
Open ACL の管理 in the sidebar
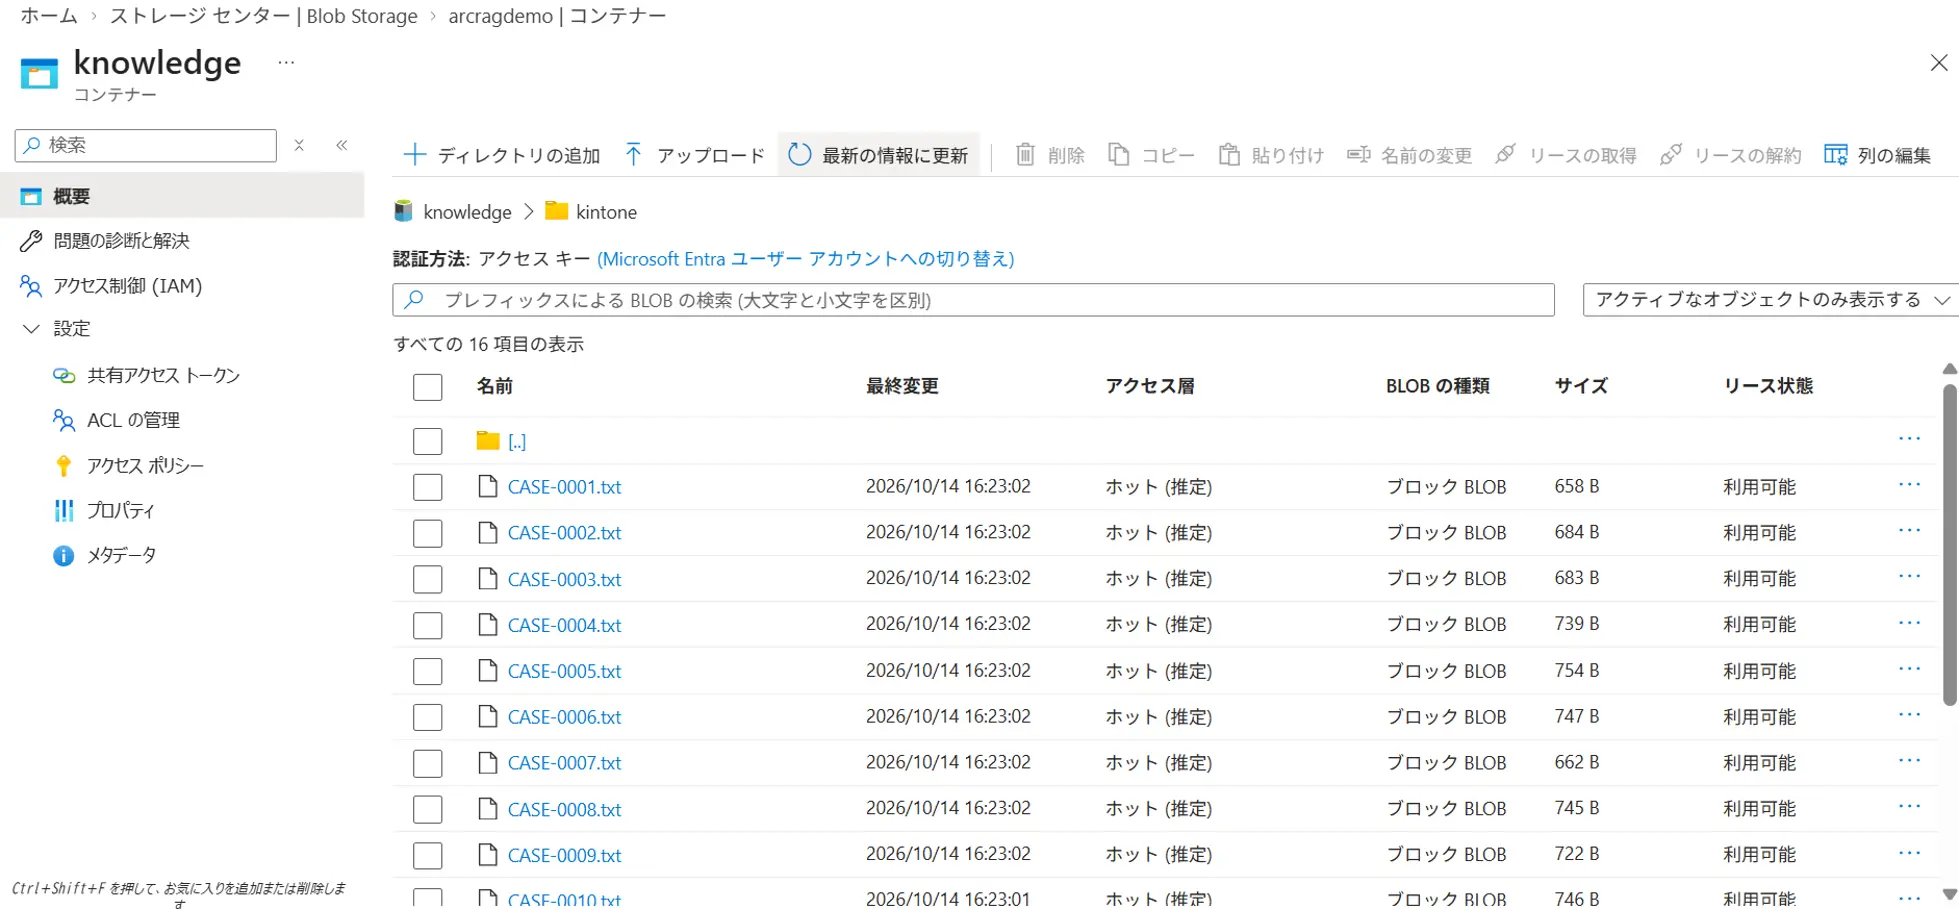click(133, 420)
